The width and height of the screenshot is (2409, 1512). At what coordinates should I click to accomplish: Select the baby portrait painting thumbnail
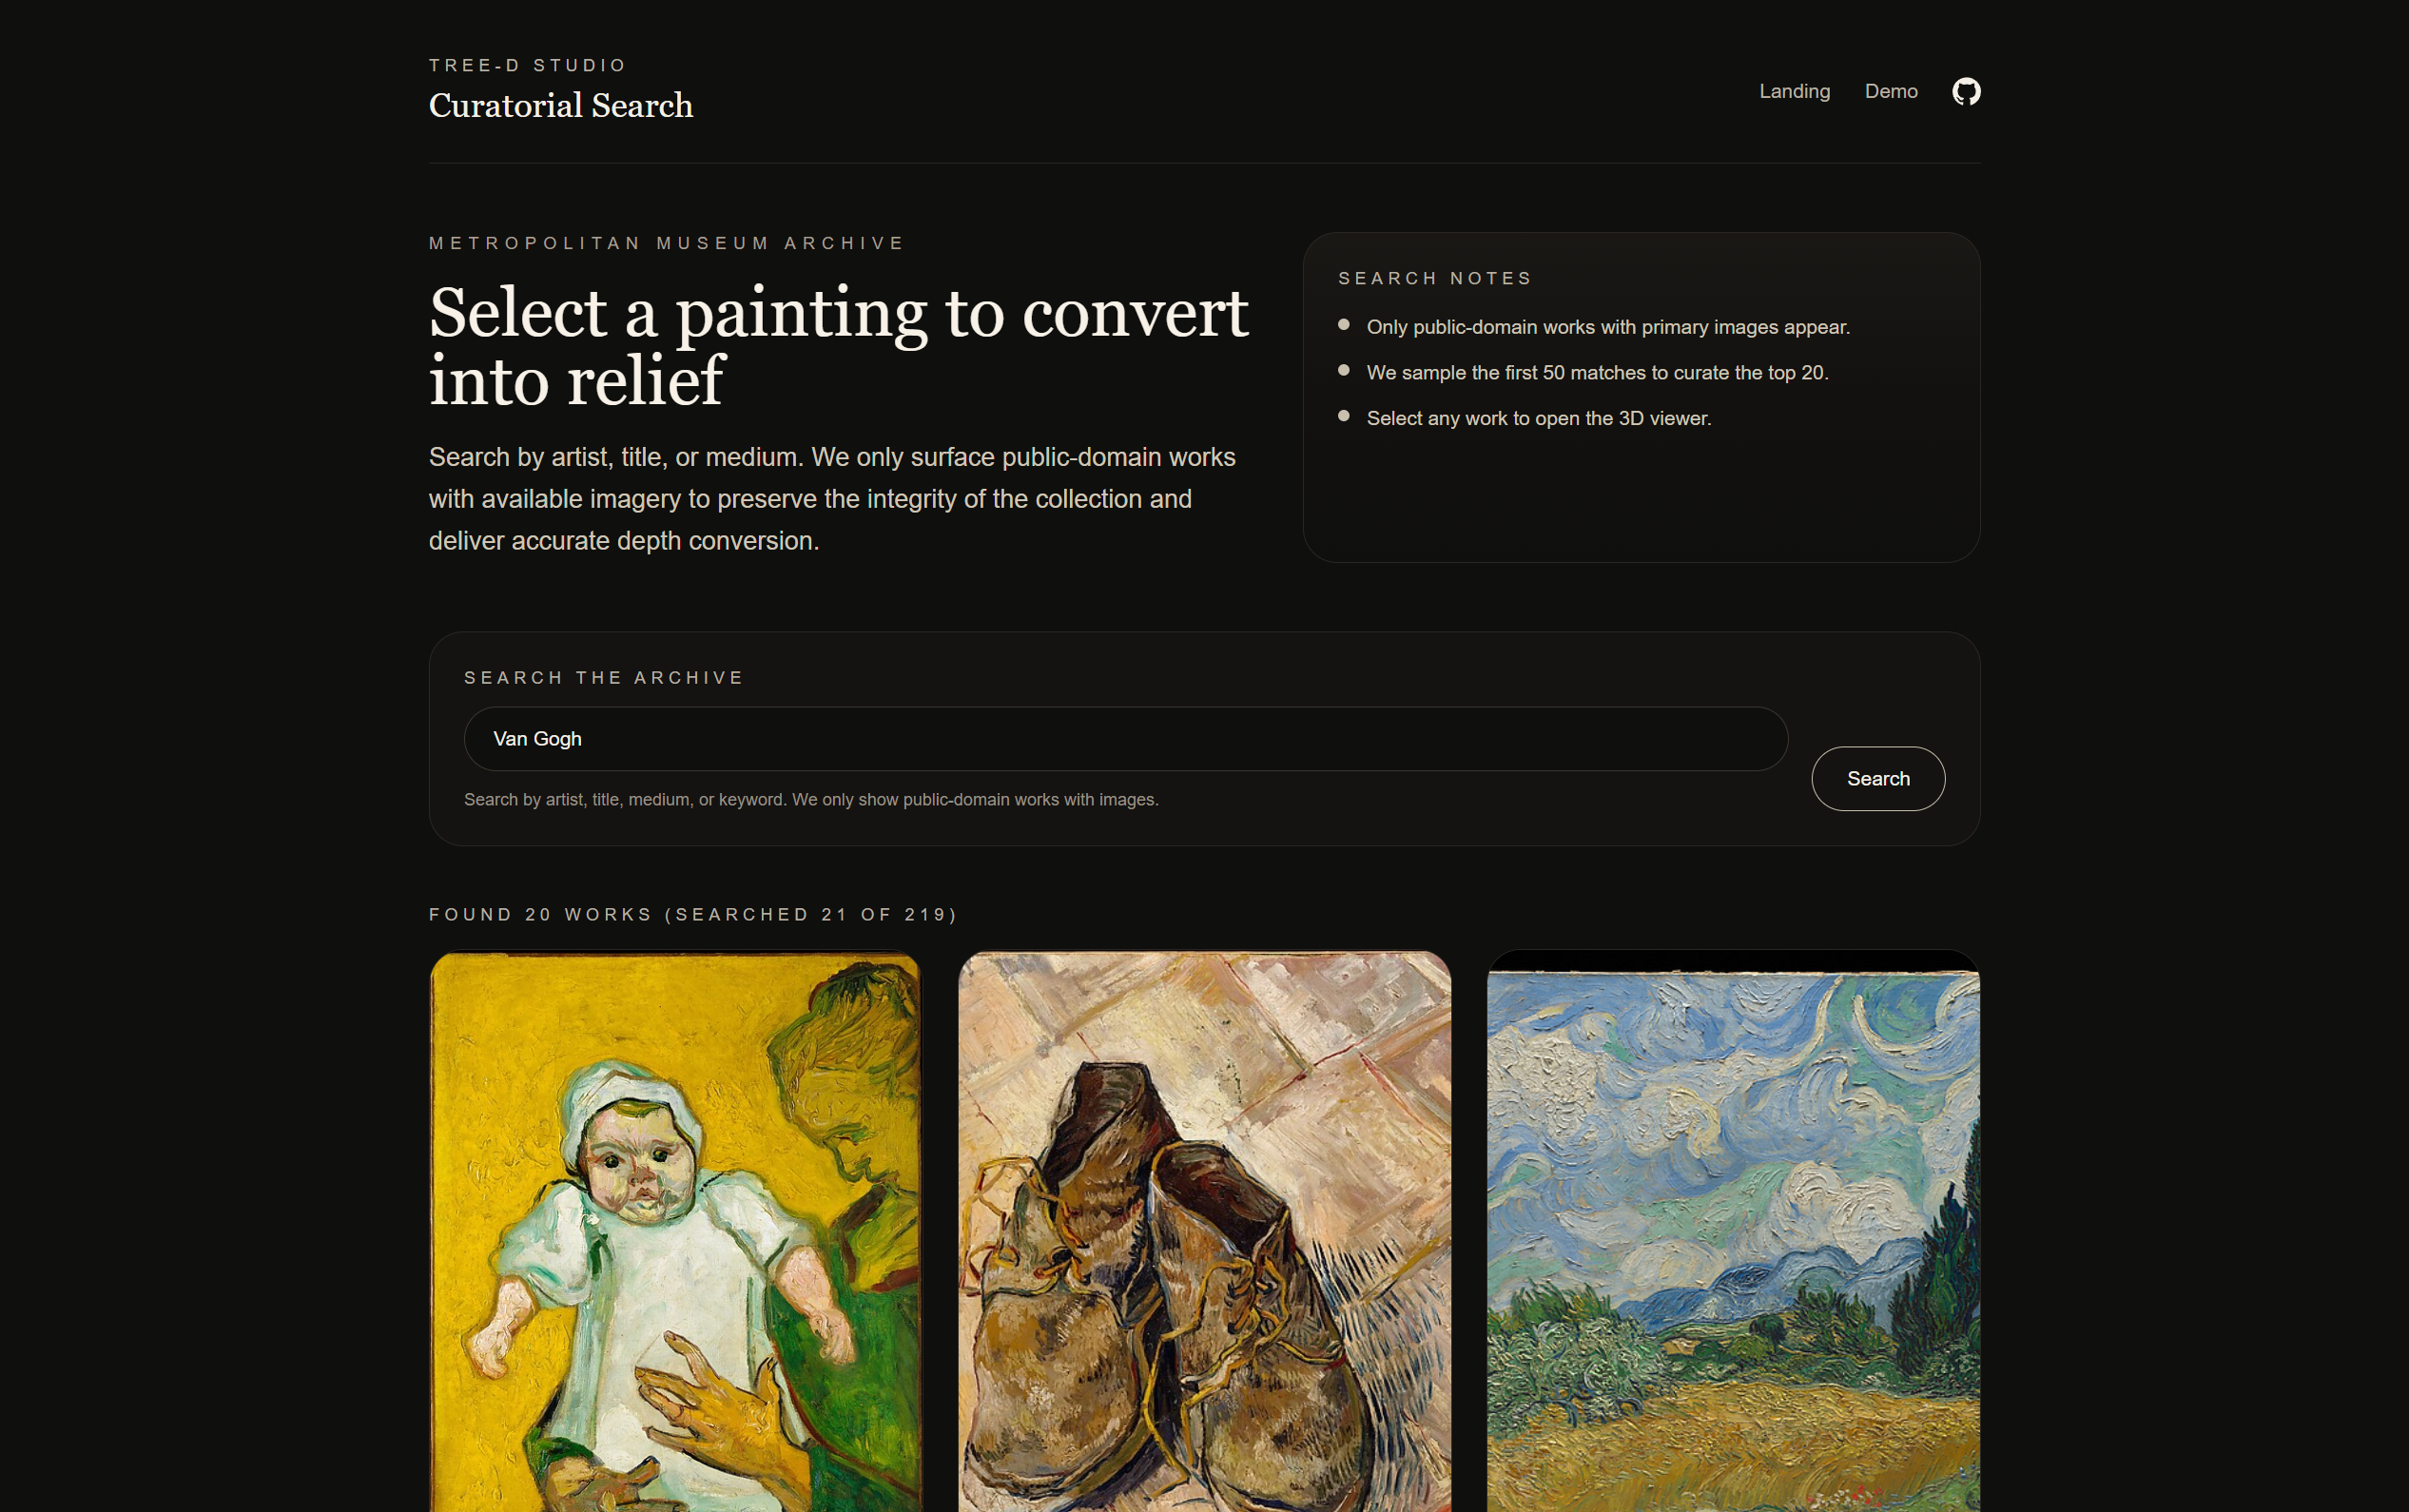[x=676, y=1231]
